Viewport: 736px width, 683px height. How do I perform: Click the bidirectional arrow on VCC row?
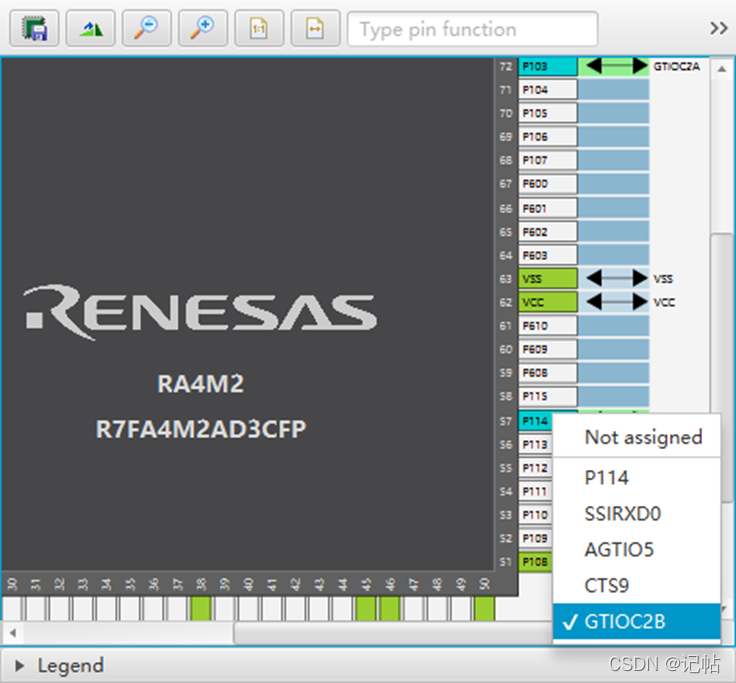coord(617,302)
